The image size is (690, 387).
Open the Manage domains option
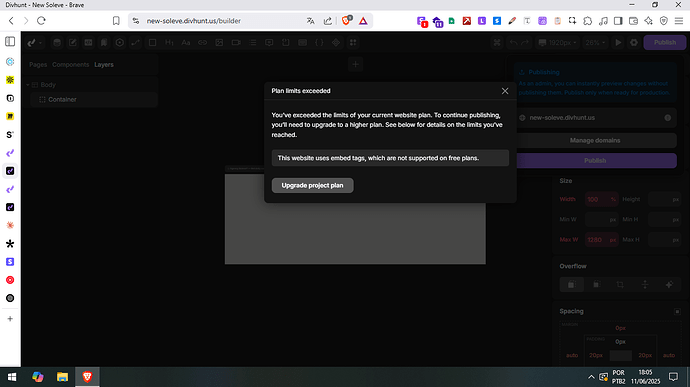tap(595, 140)
